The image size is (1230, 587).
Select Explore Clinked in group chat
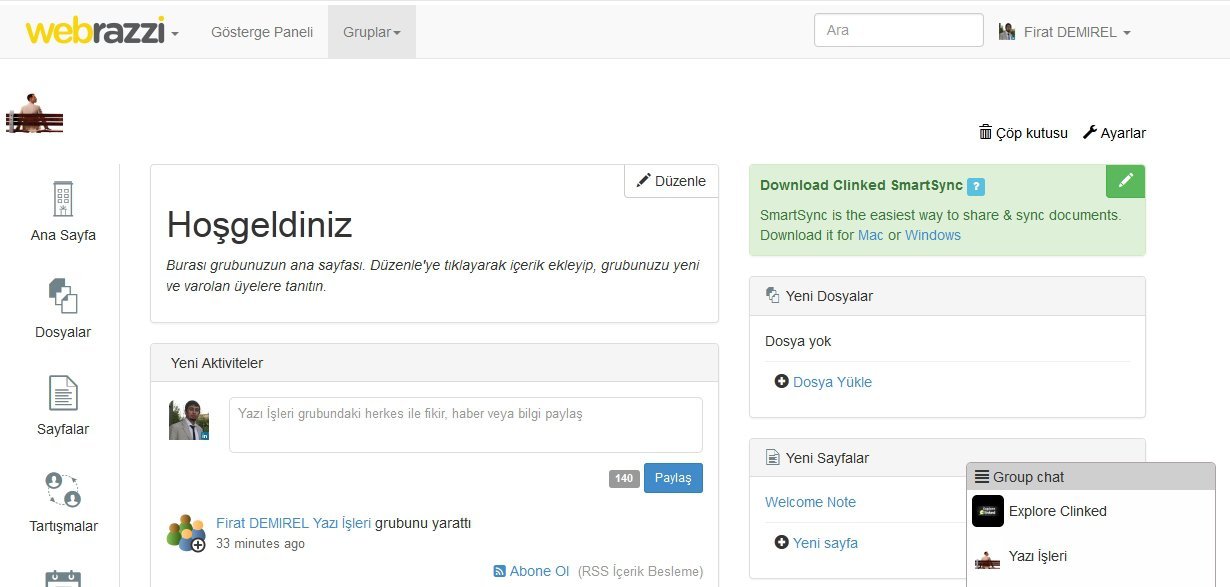(1057, 511)
